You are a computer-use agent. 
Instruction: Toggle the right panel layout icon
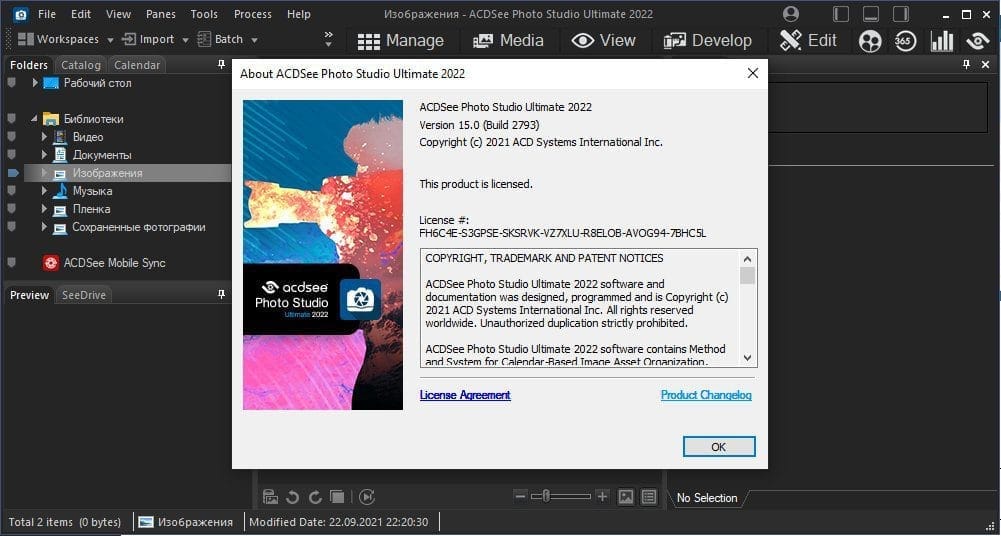pos(901,13)
